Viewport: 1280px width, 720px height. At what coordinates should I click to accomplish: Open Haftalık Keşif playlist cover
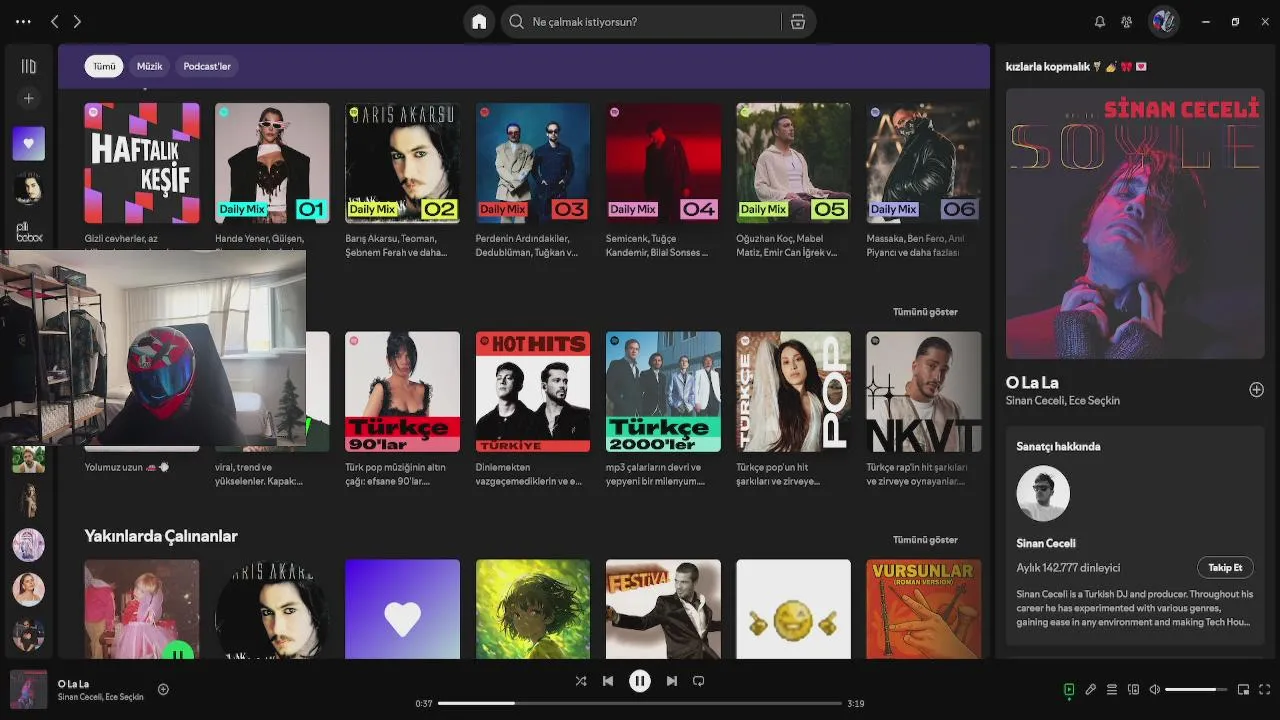tap(142, 163)
